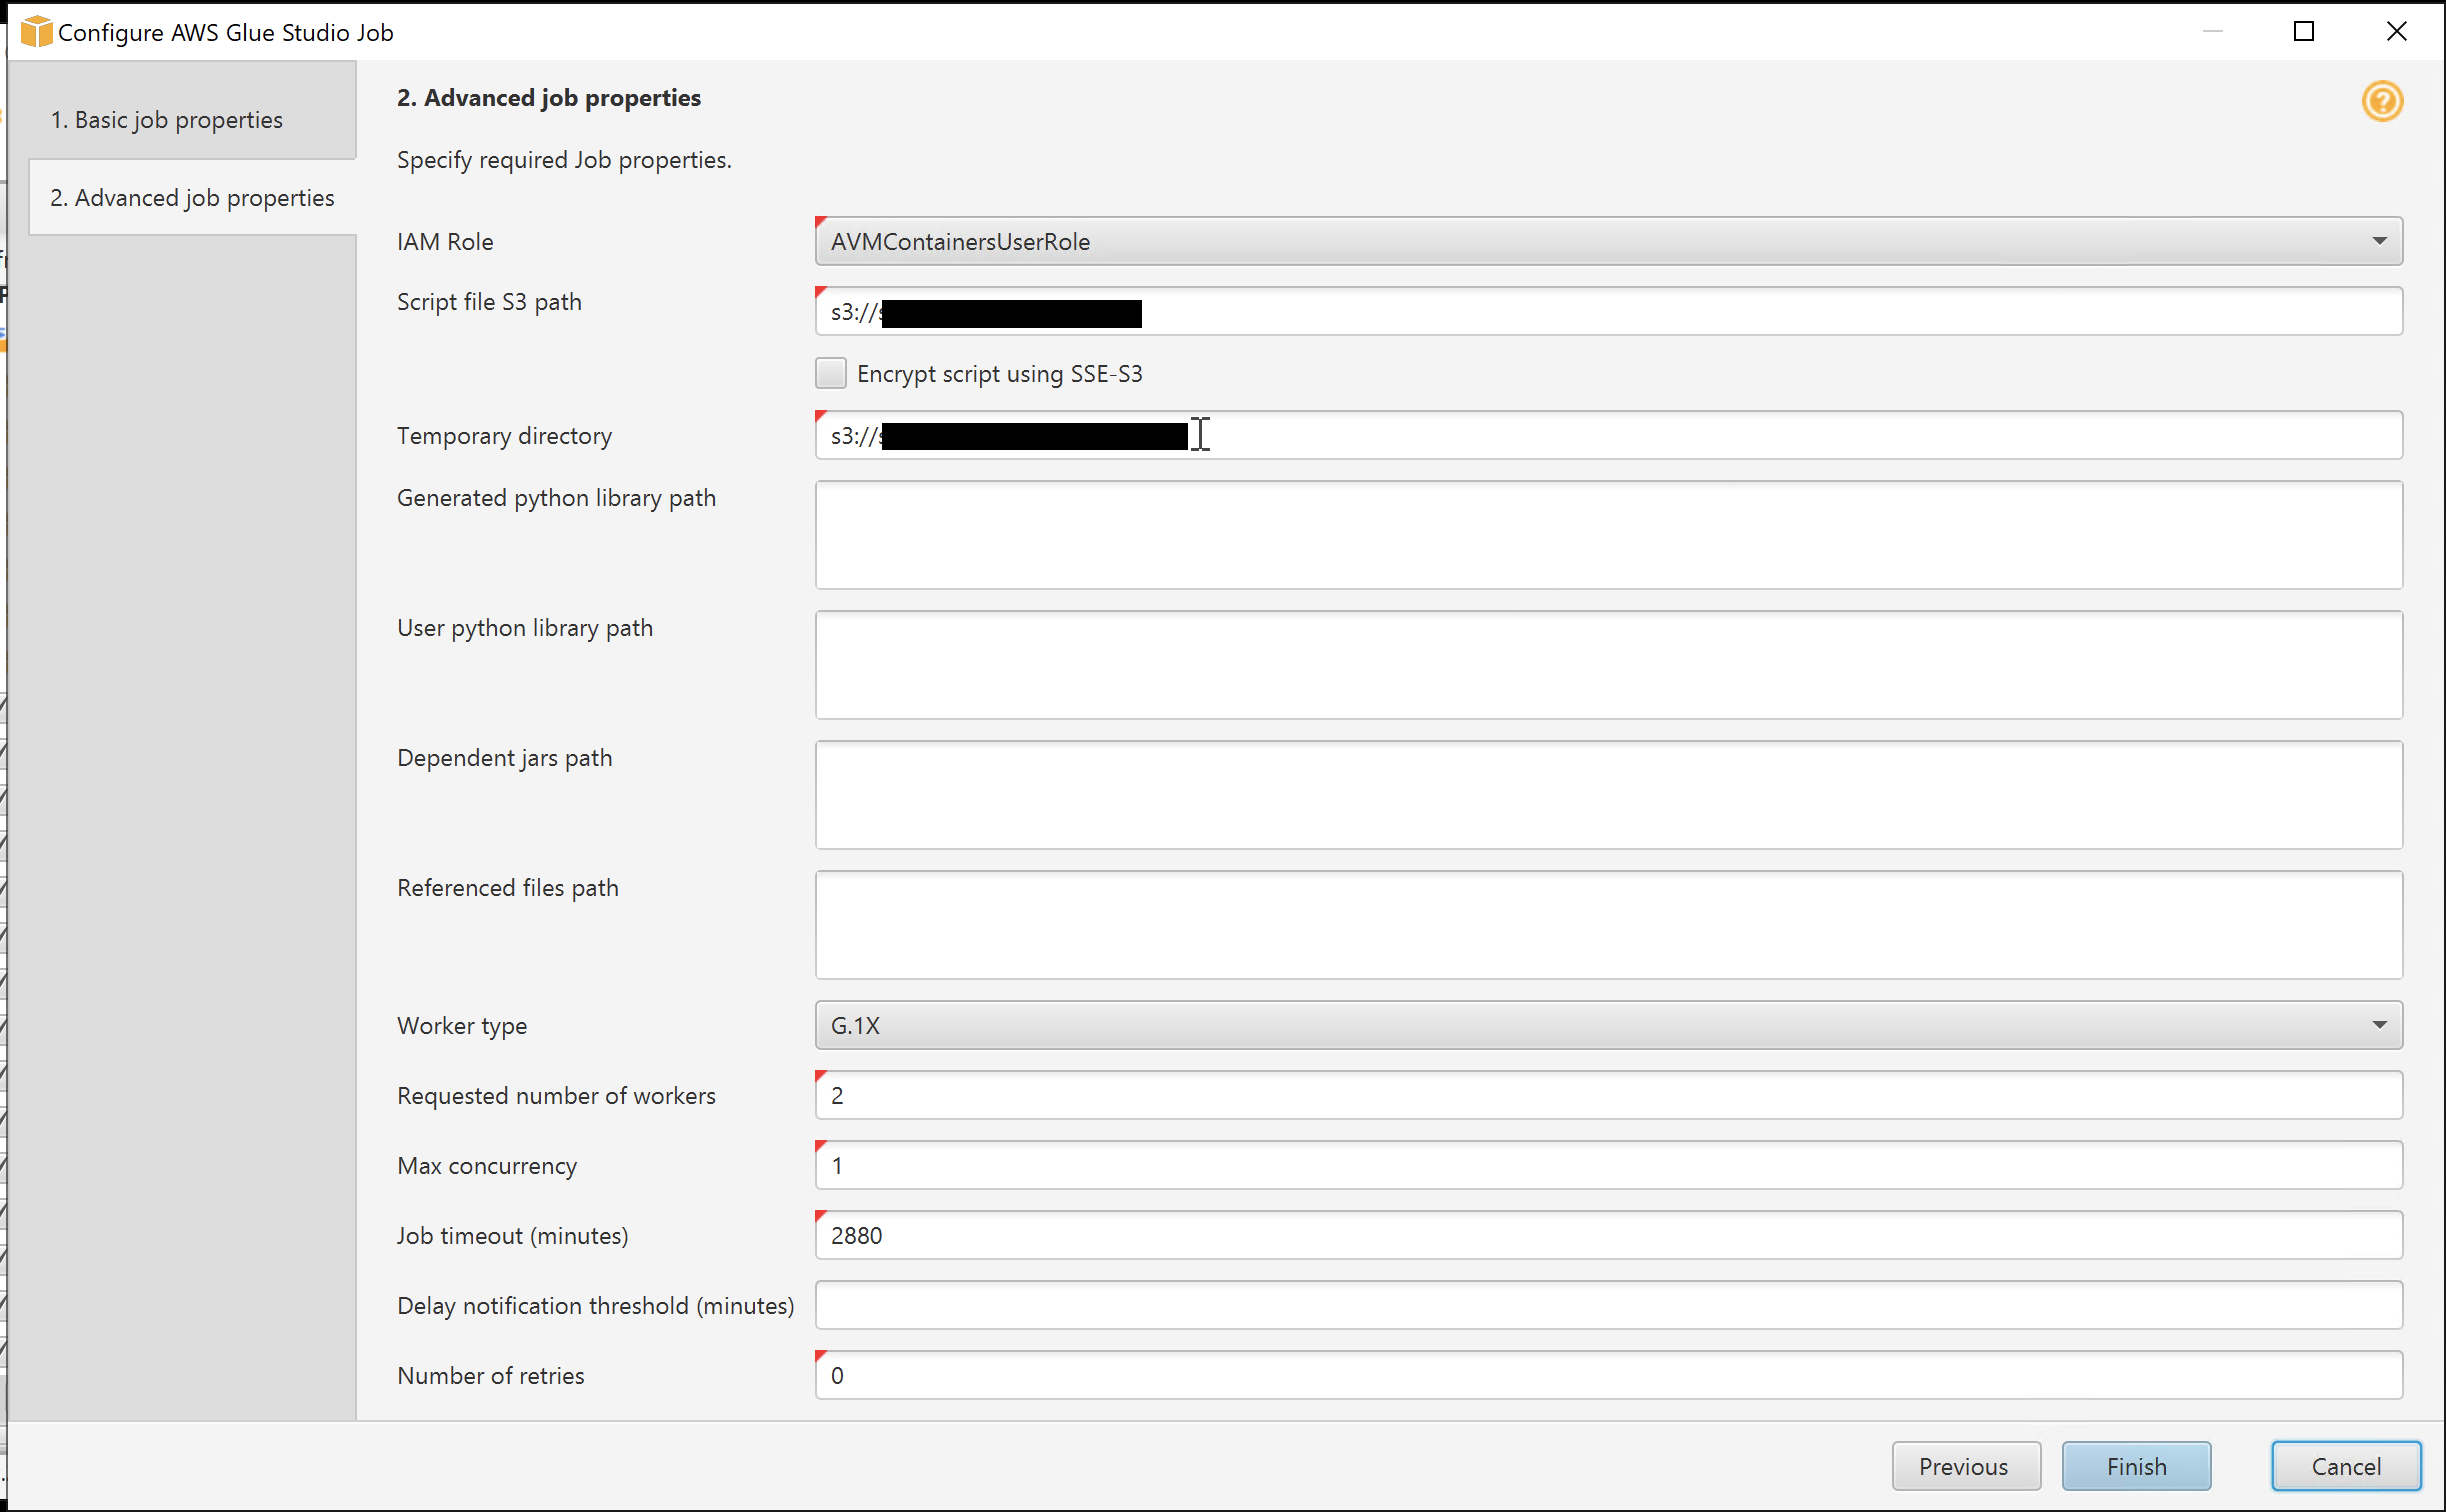The image size is (2446, 1512).
Task: Click the AWS Toolkit cube icon in title bar
Action: pyautogui.click(x=36, y=31)
